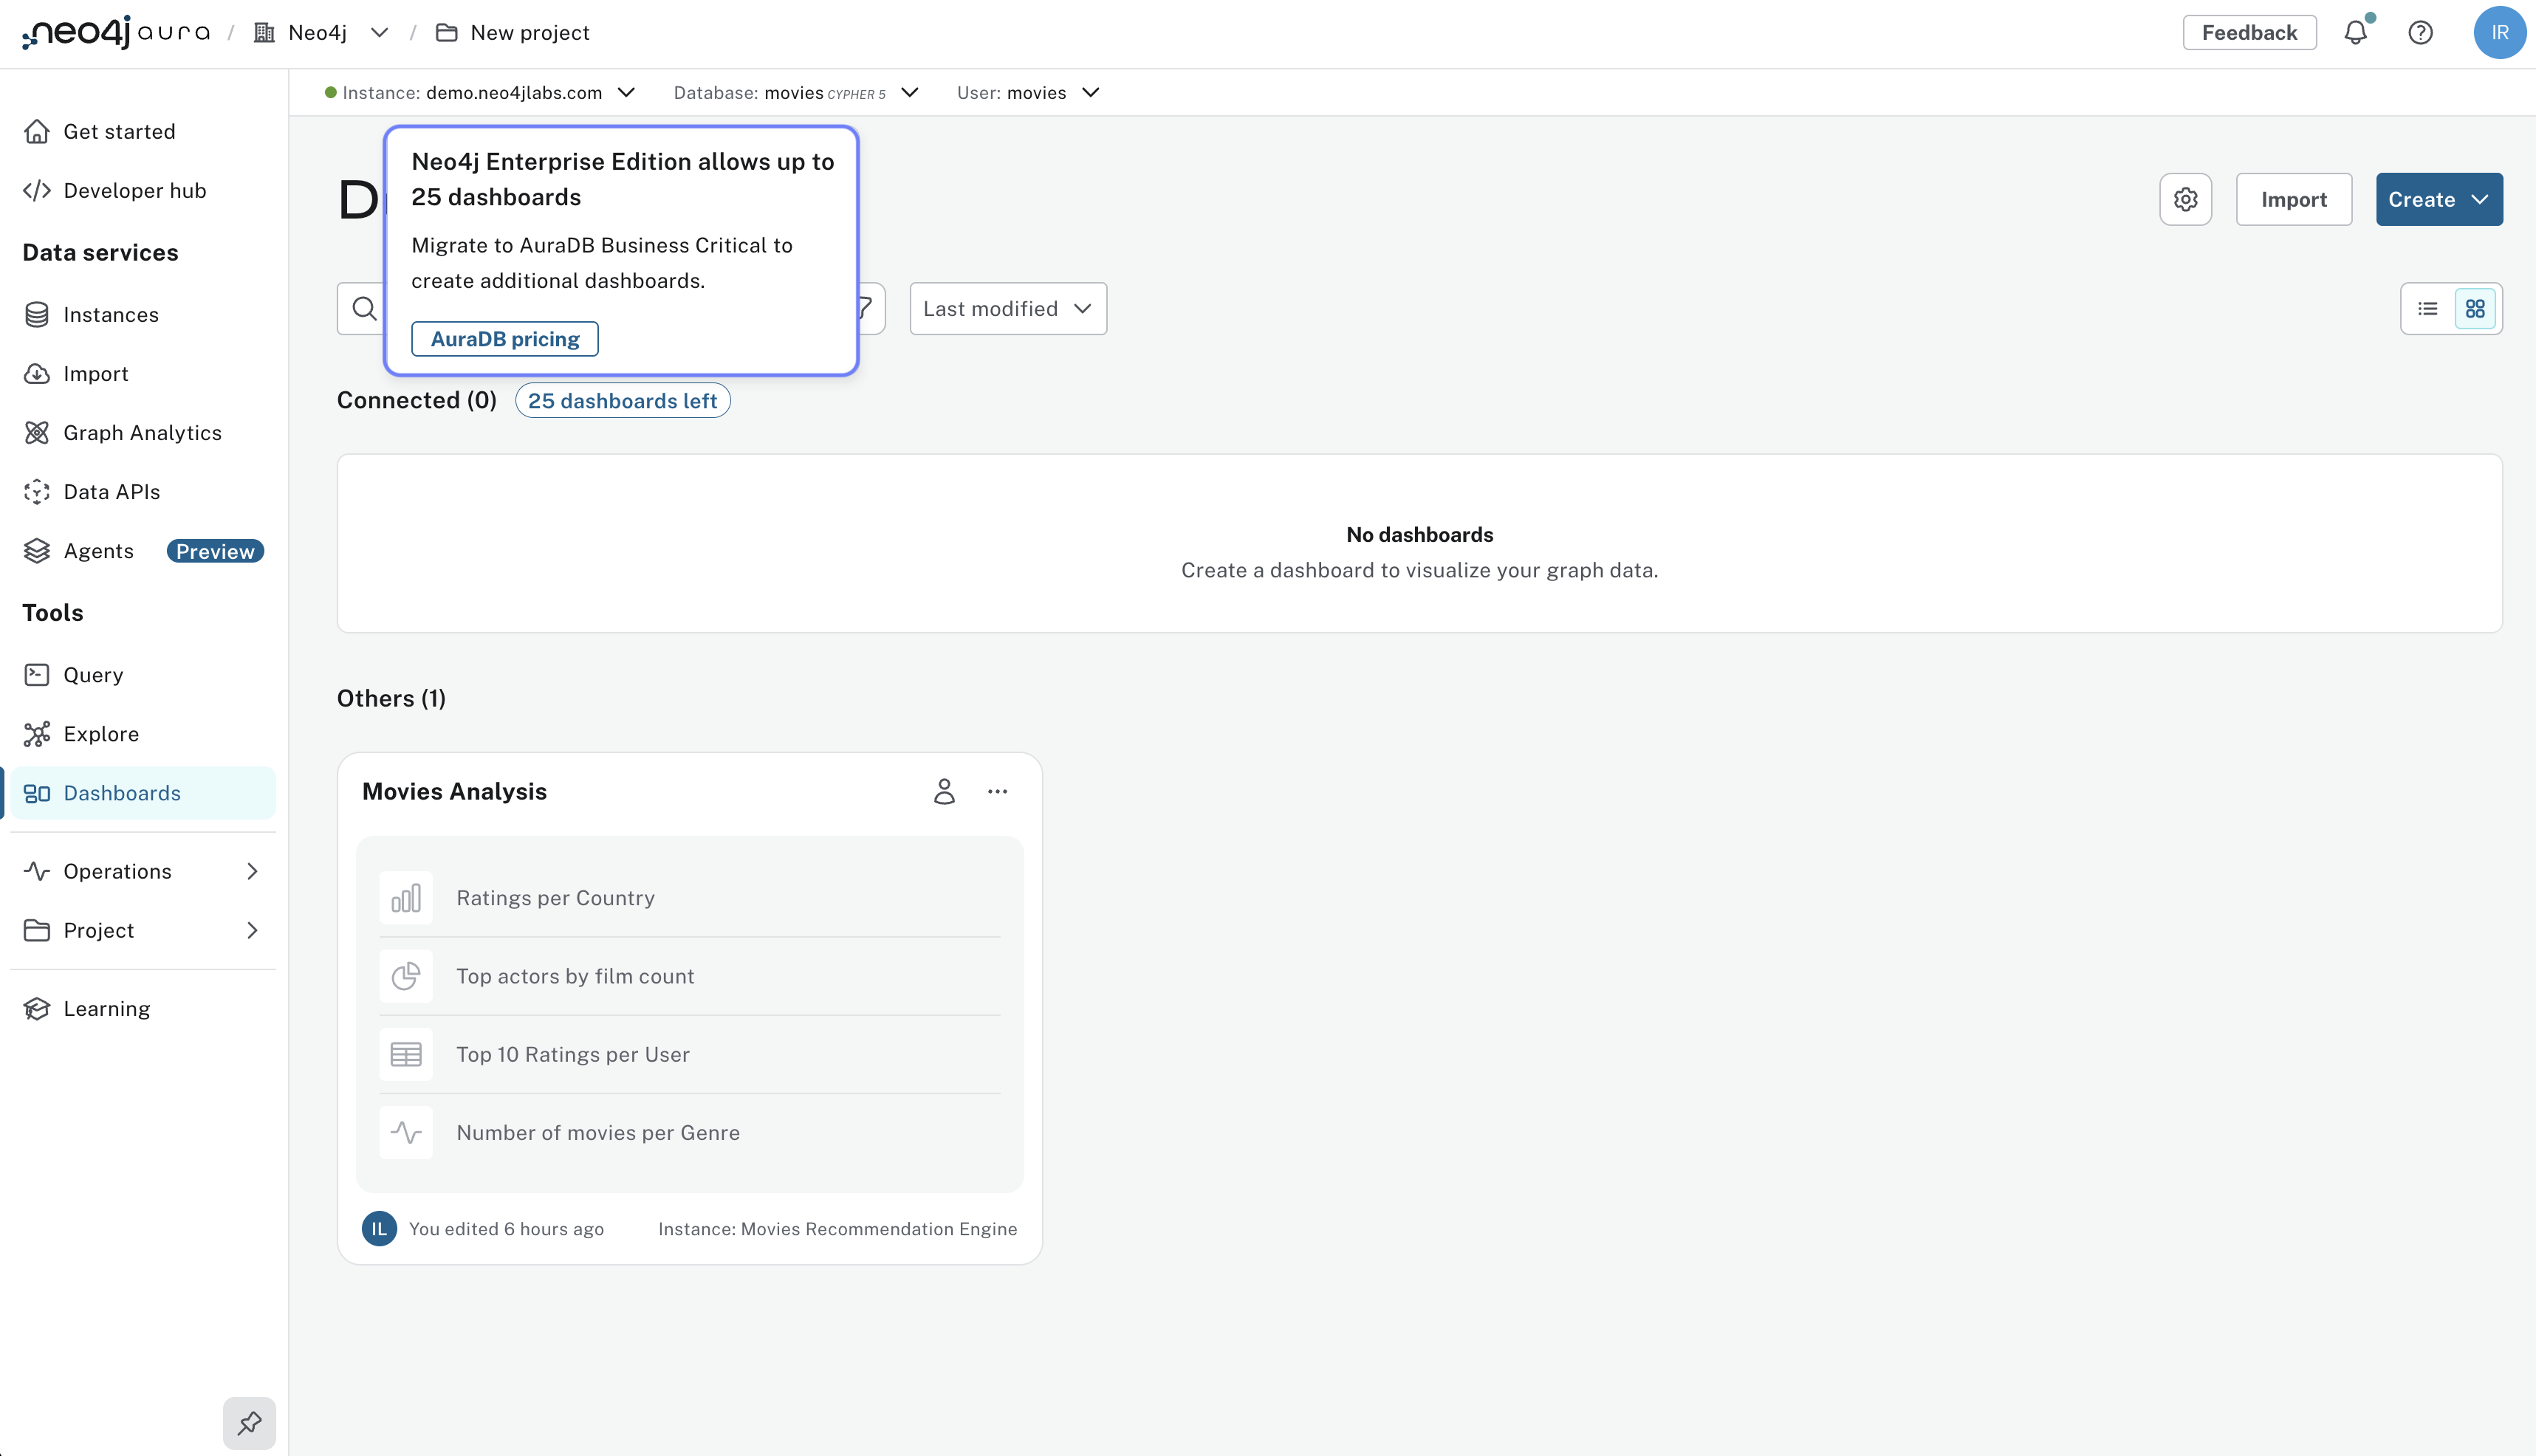Enable grid view for dashboards
This screenshot has height=1456, width=2536.
tap(2475, 308)
